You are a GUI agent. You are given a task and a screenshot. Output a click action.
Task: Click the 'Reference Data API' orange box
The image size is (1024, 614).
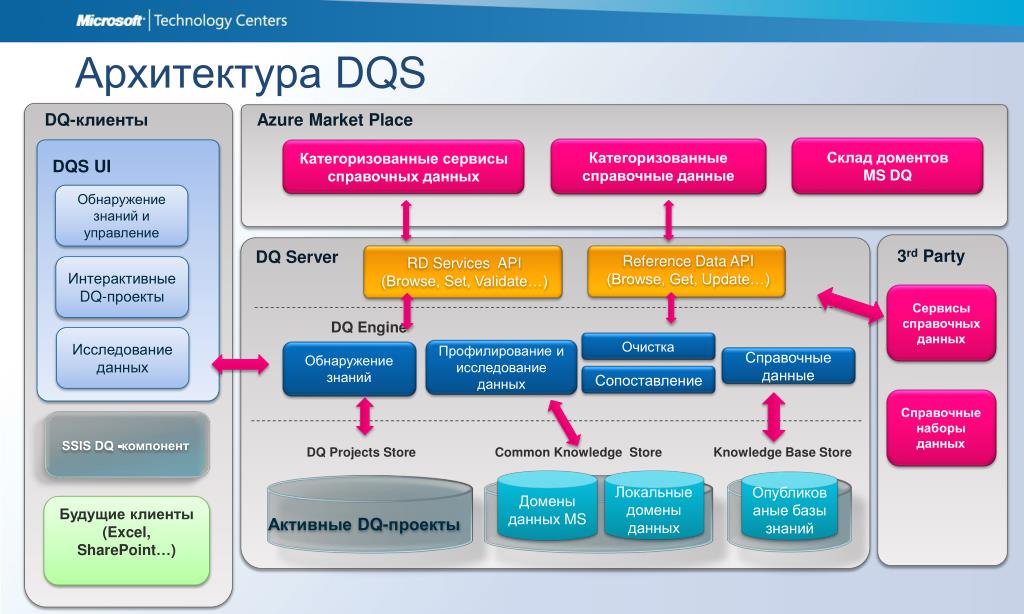click(686, 270)
